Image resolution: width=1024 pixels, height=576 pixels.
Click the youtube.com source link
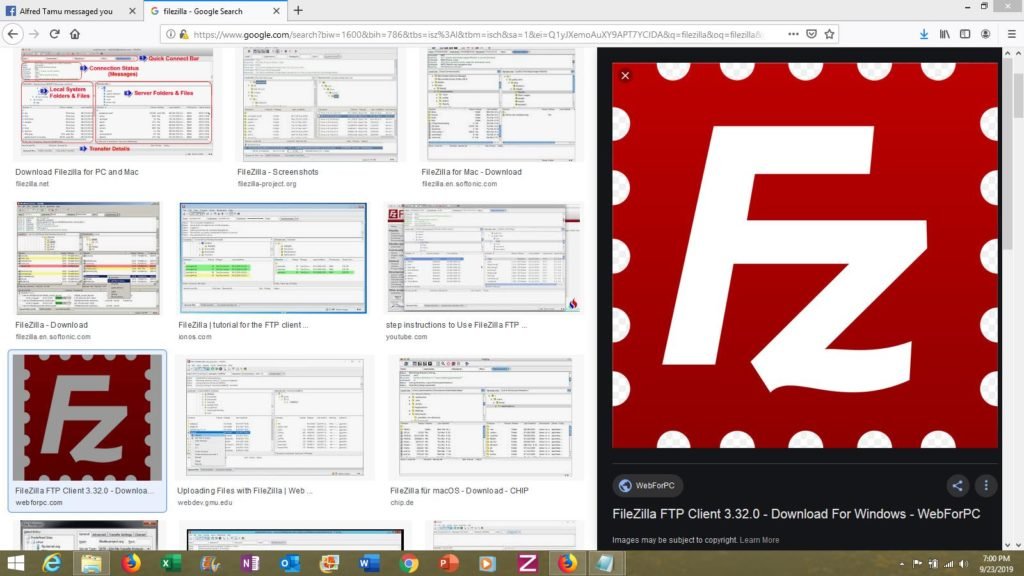click(x=406, y=337)
